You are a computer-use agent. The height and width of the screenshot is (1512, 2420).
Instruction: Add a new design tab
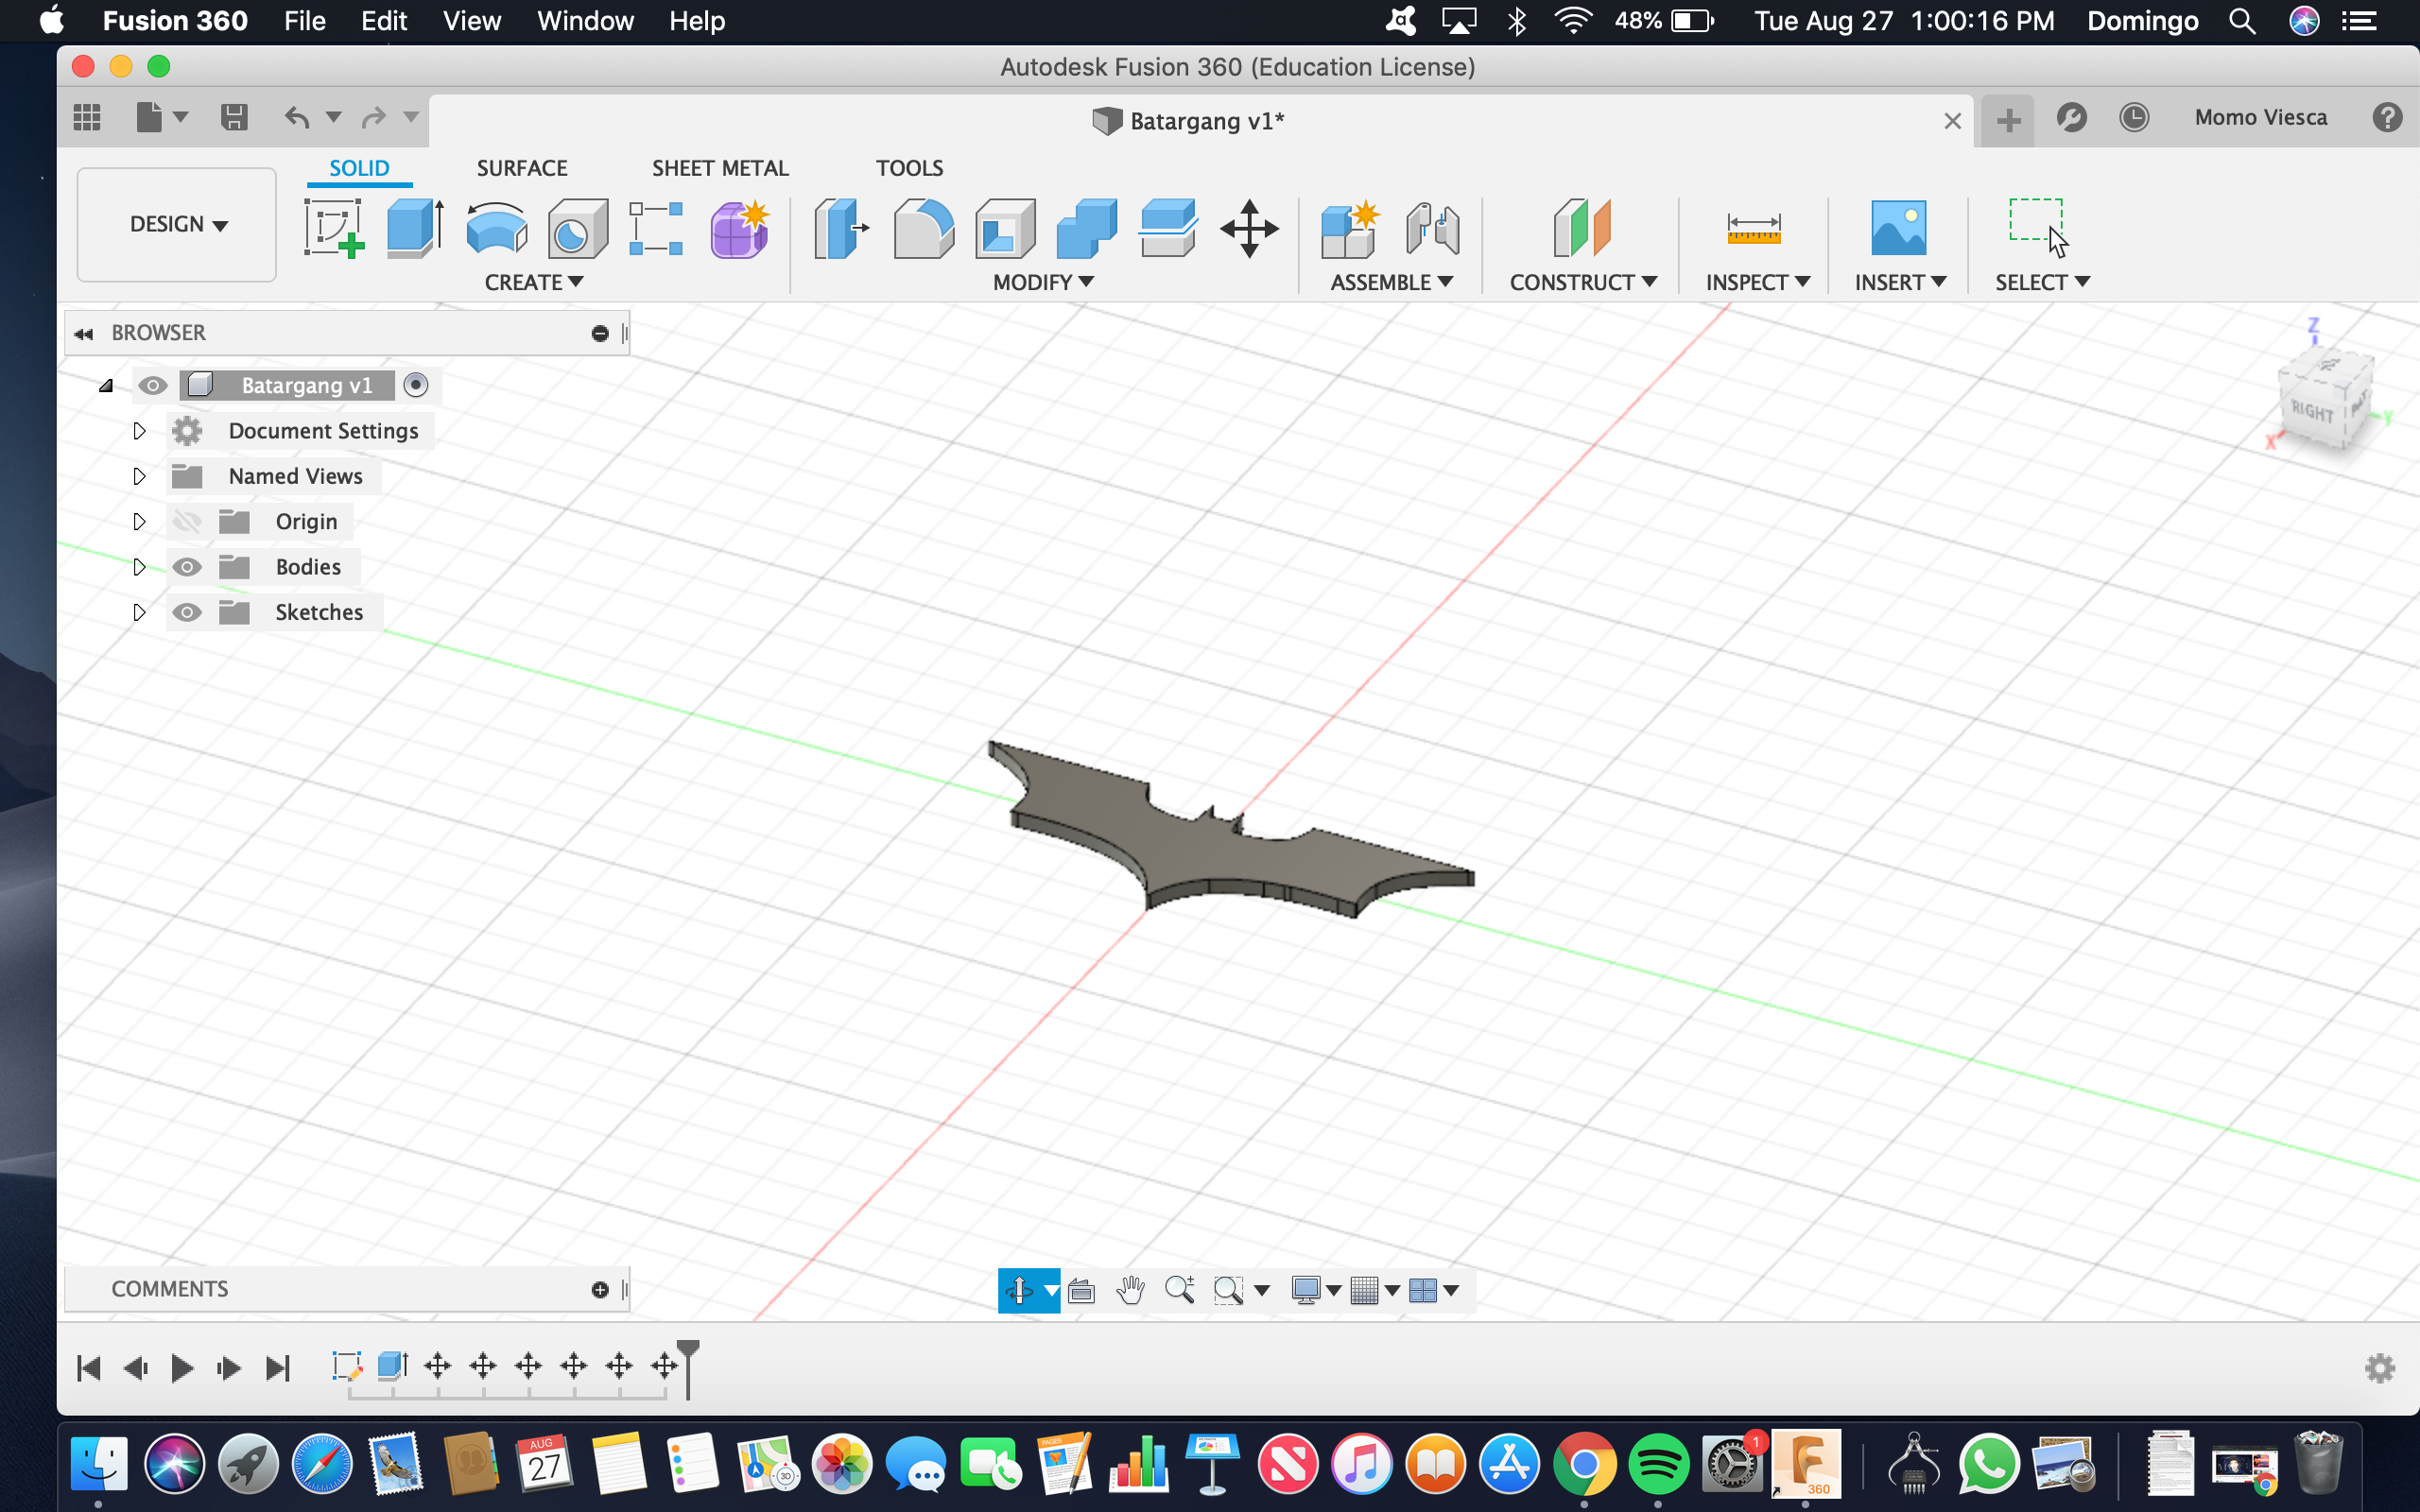tap(2008, 121)
